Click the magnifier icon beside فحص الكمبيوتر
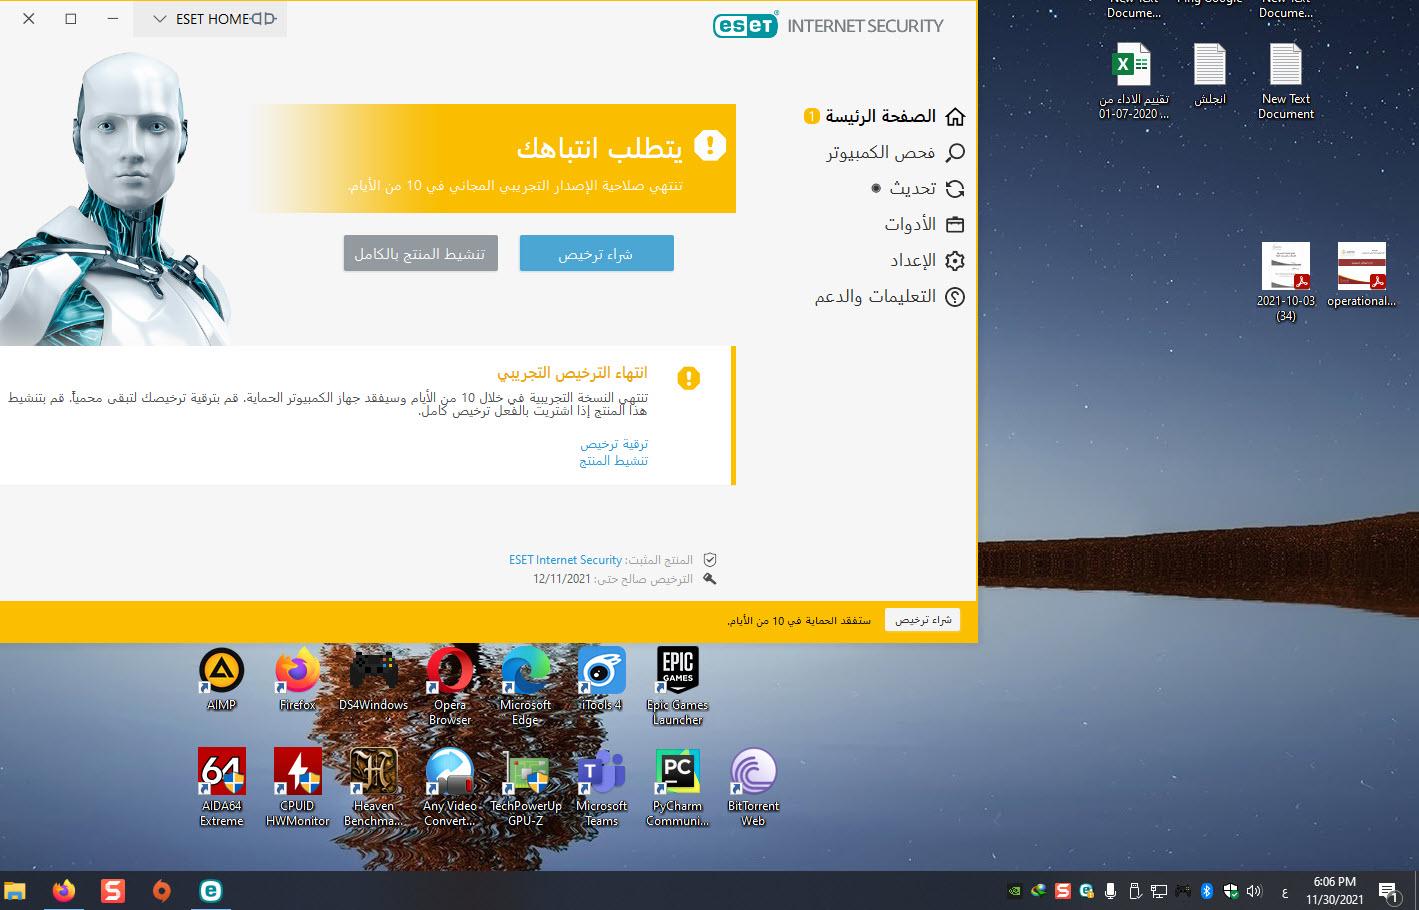Image resolution: width=1419 pixels, height=910 pixels. coord(955,153)
